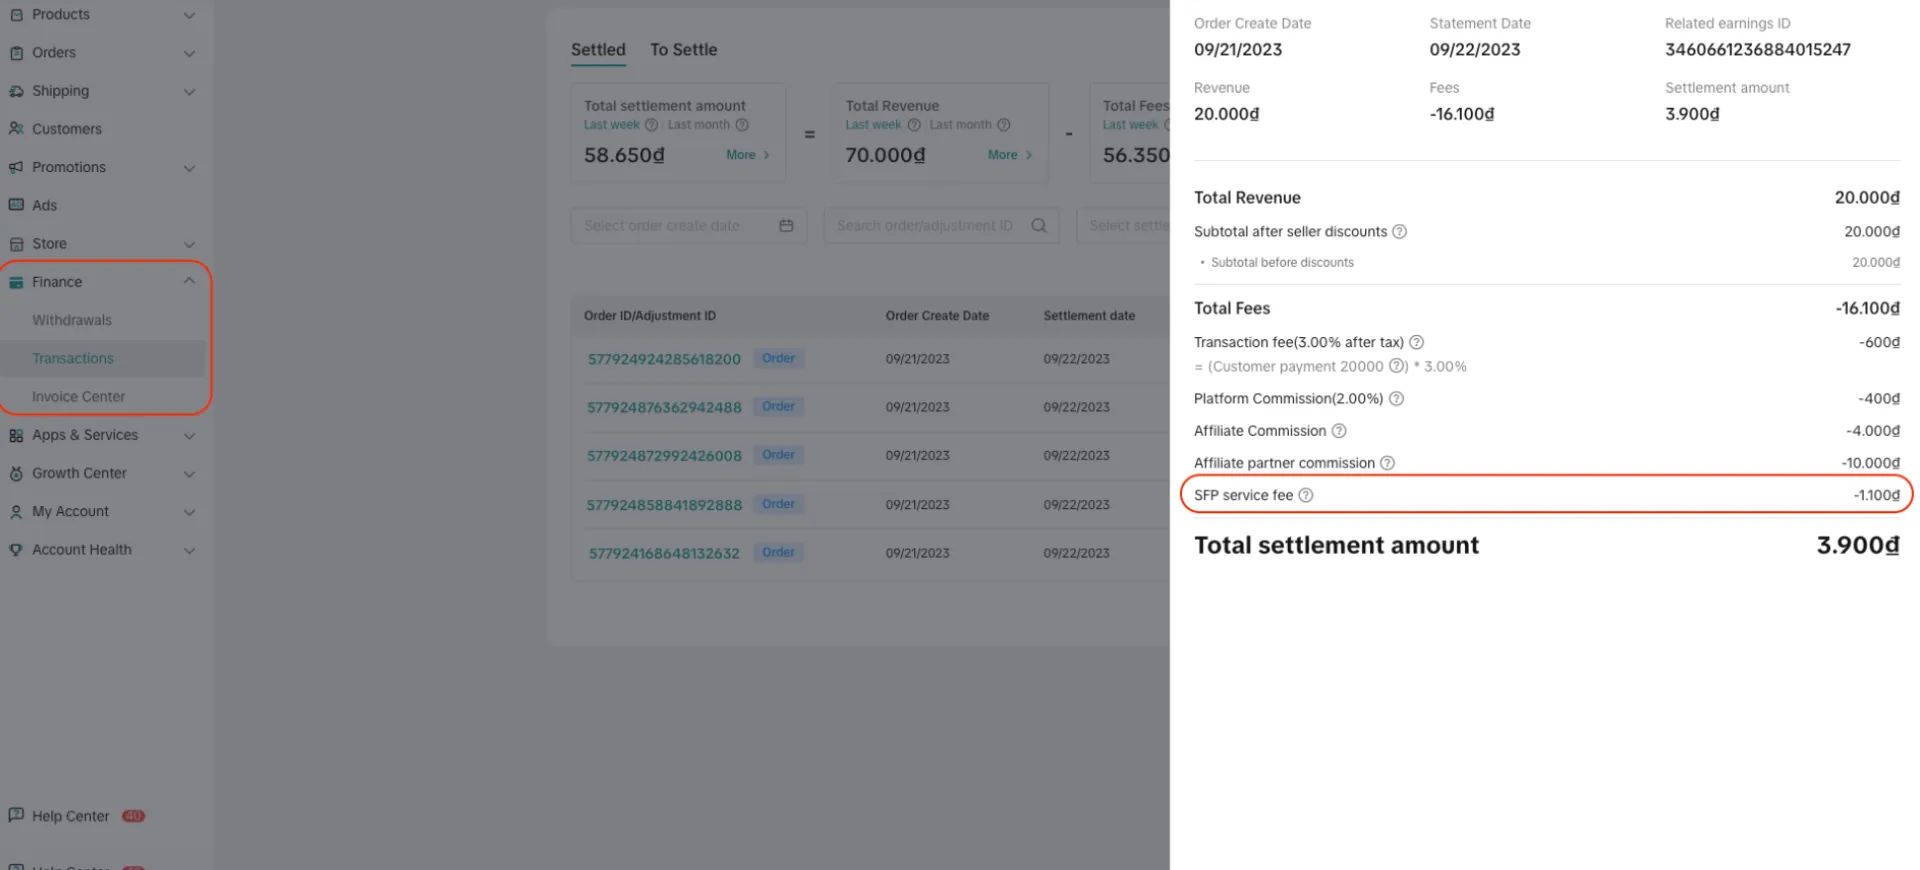The image size is (1920, 870).
Task: Click help icon beside Affiliate partner commission
Action: click(x=1387, y=463)
